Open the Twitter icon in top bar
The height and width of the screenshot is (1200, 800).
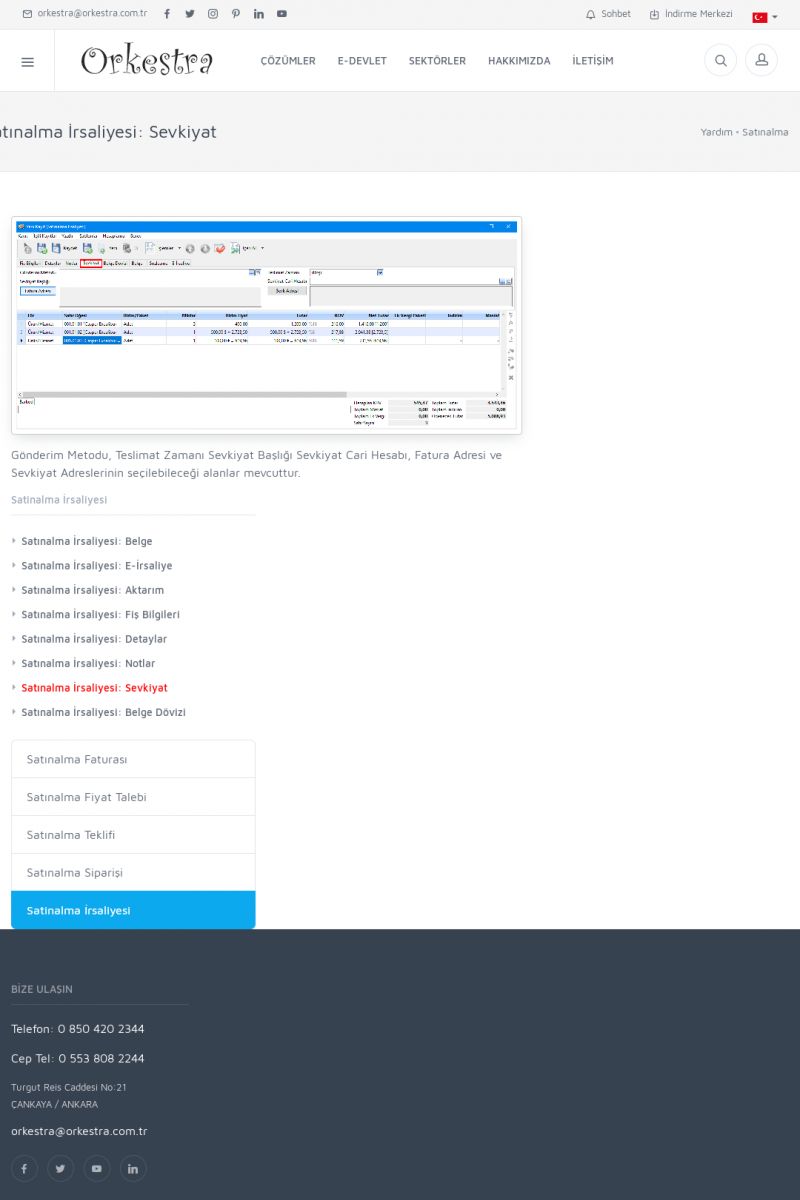tap(190, 14)
